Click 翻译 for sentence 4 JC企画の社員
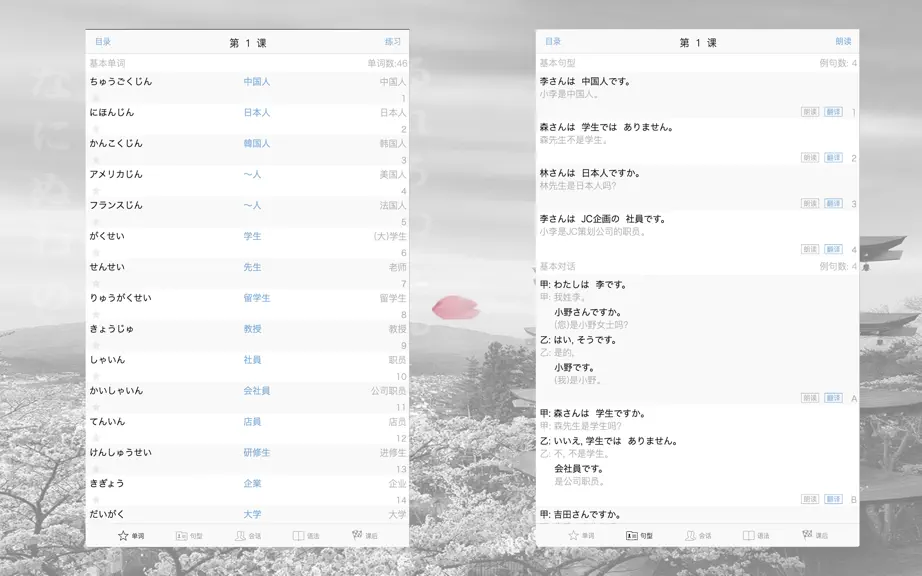 tap(833, 249)
